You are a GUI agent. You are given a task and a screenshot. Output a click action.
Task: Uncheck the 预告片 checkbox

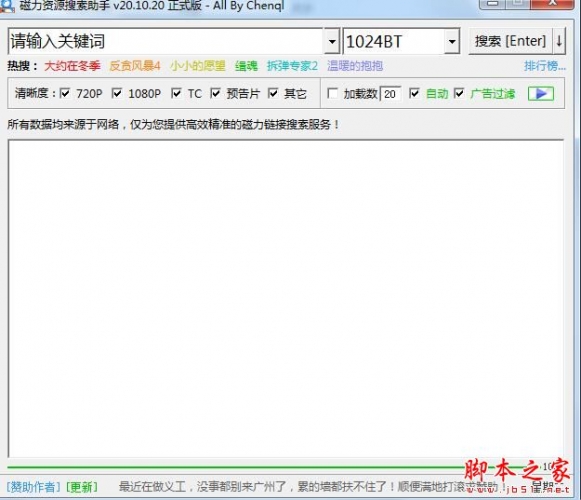215,93
